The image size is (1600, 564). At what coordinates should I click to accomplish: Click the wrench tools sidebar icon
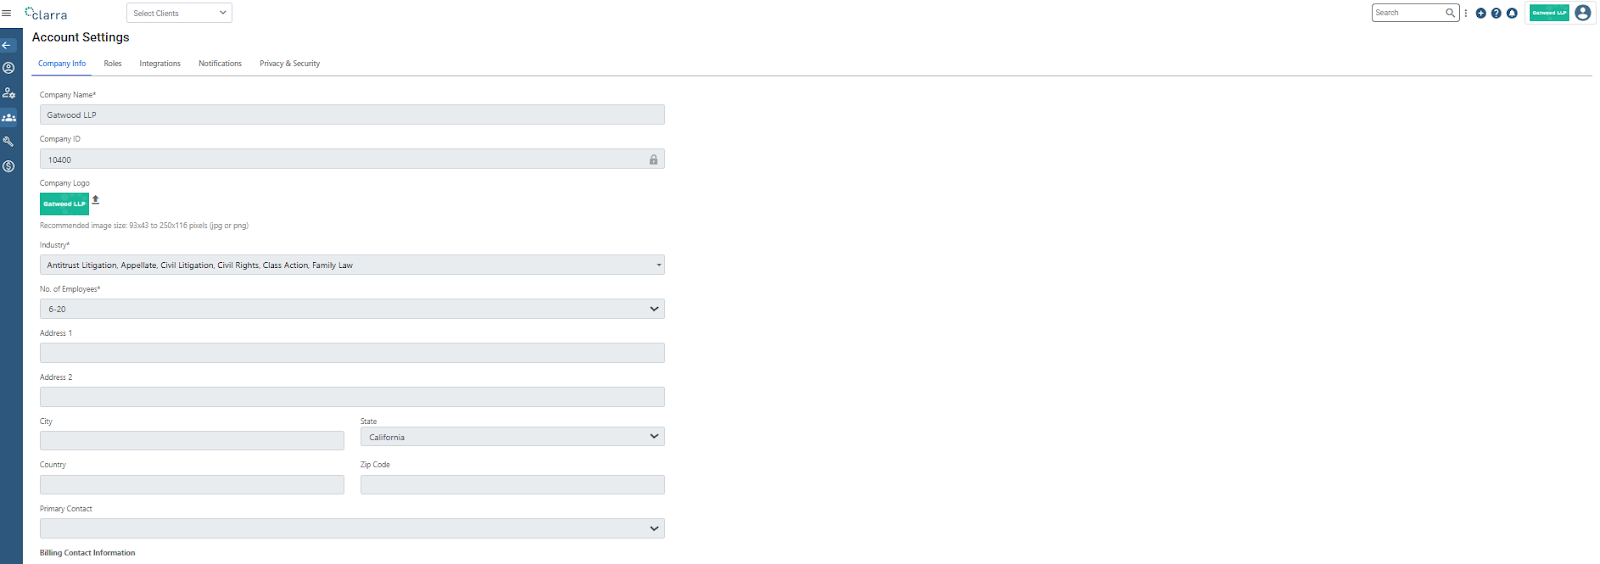tap(9, 142)
